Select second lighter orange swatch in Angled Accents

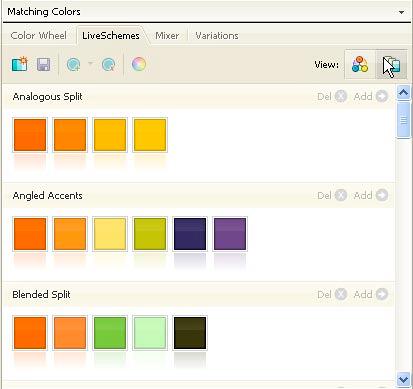click(70, 234)
